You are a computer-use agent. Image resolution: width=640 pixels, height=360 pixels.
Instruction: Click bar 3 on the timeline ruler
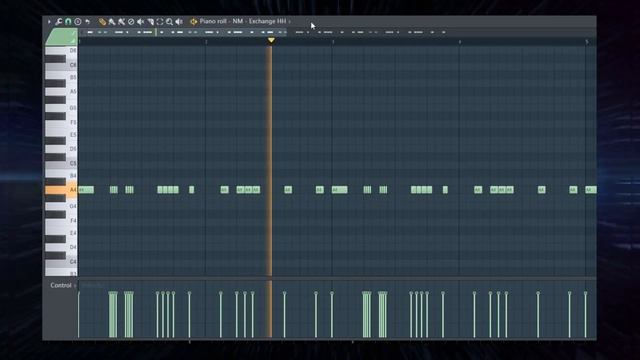click(333, 42)
